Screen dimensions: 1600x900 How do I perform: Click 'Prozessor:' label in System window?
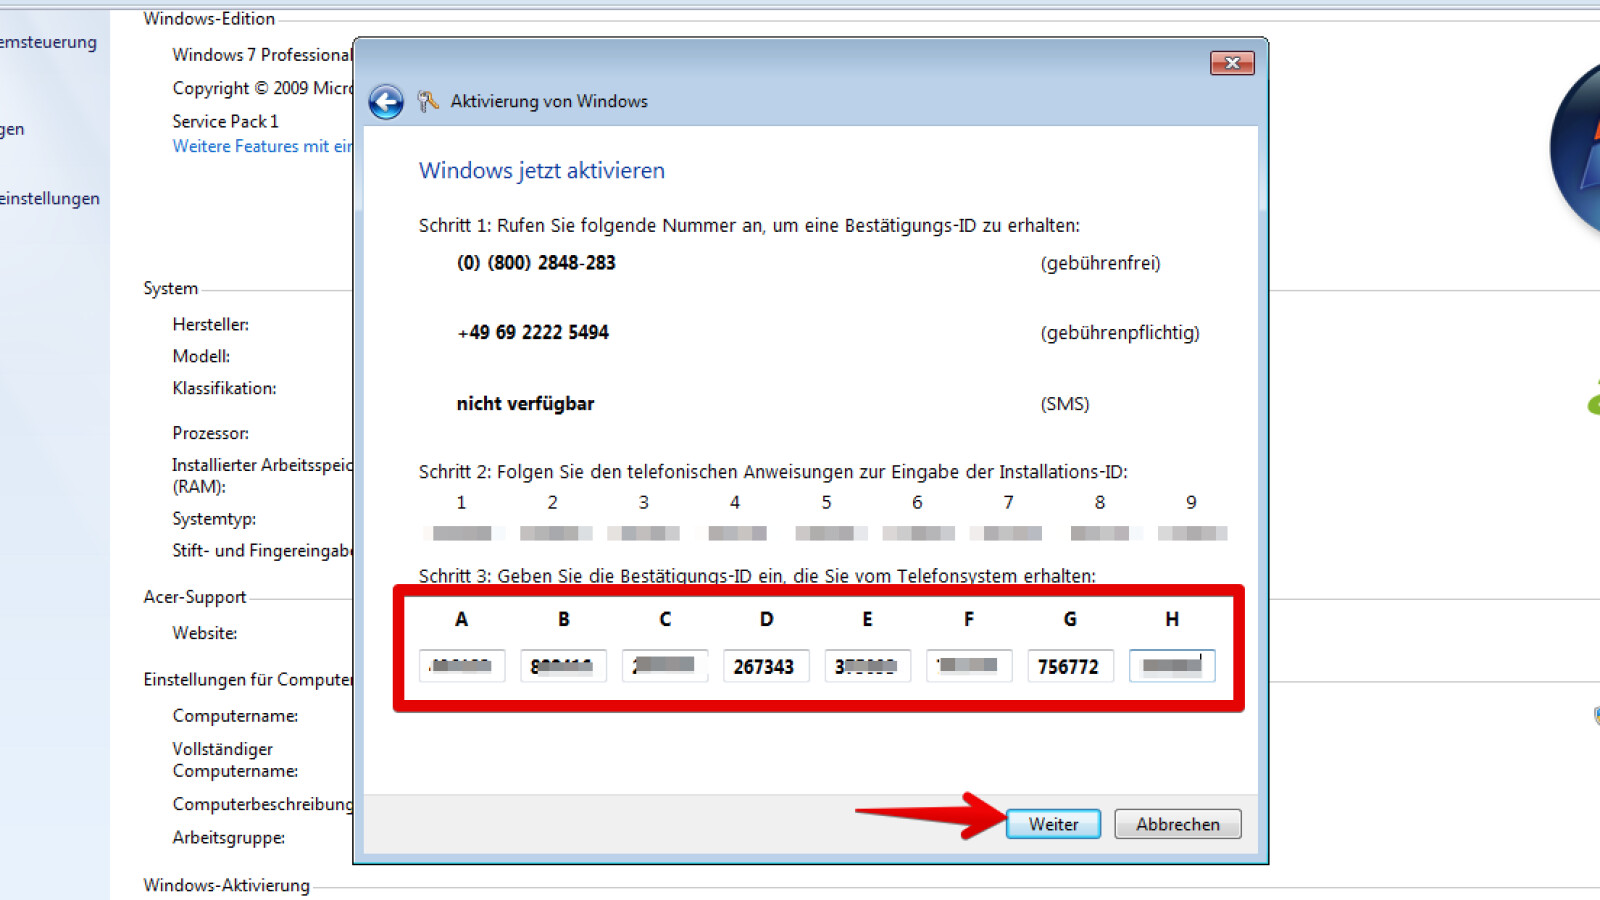210,433
